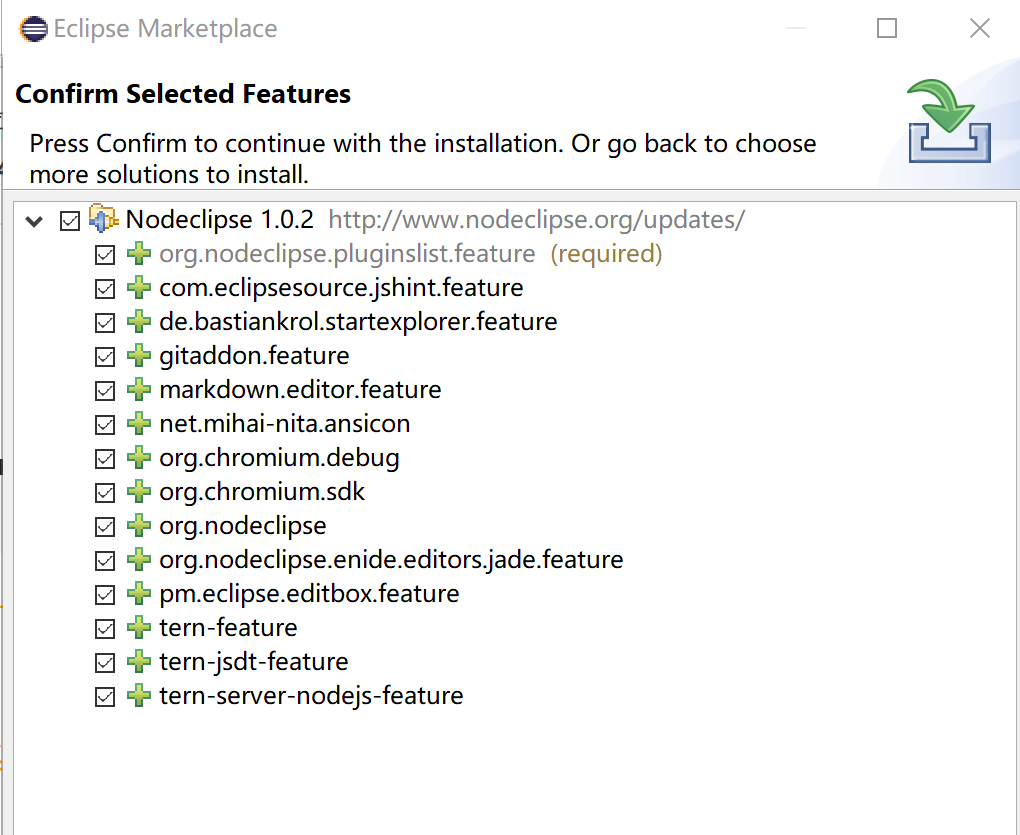The width and height of the screenshot is (1020, 835).
Task: Uncheck the top-level Nodeclipse 1.0.2 checkbox
Action: click(x=70, y=220)
